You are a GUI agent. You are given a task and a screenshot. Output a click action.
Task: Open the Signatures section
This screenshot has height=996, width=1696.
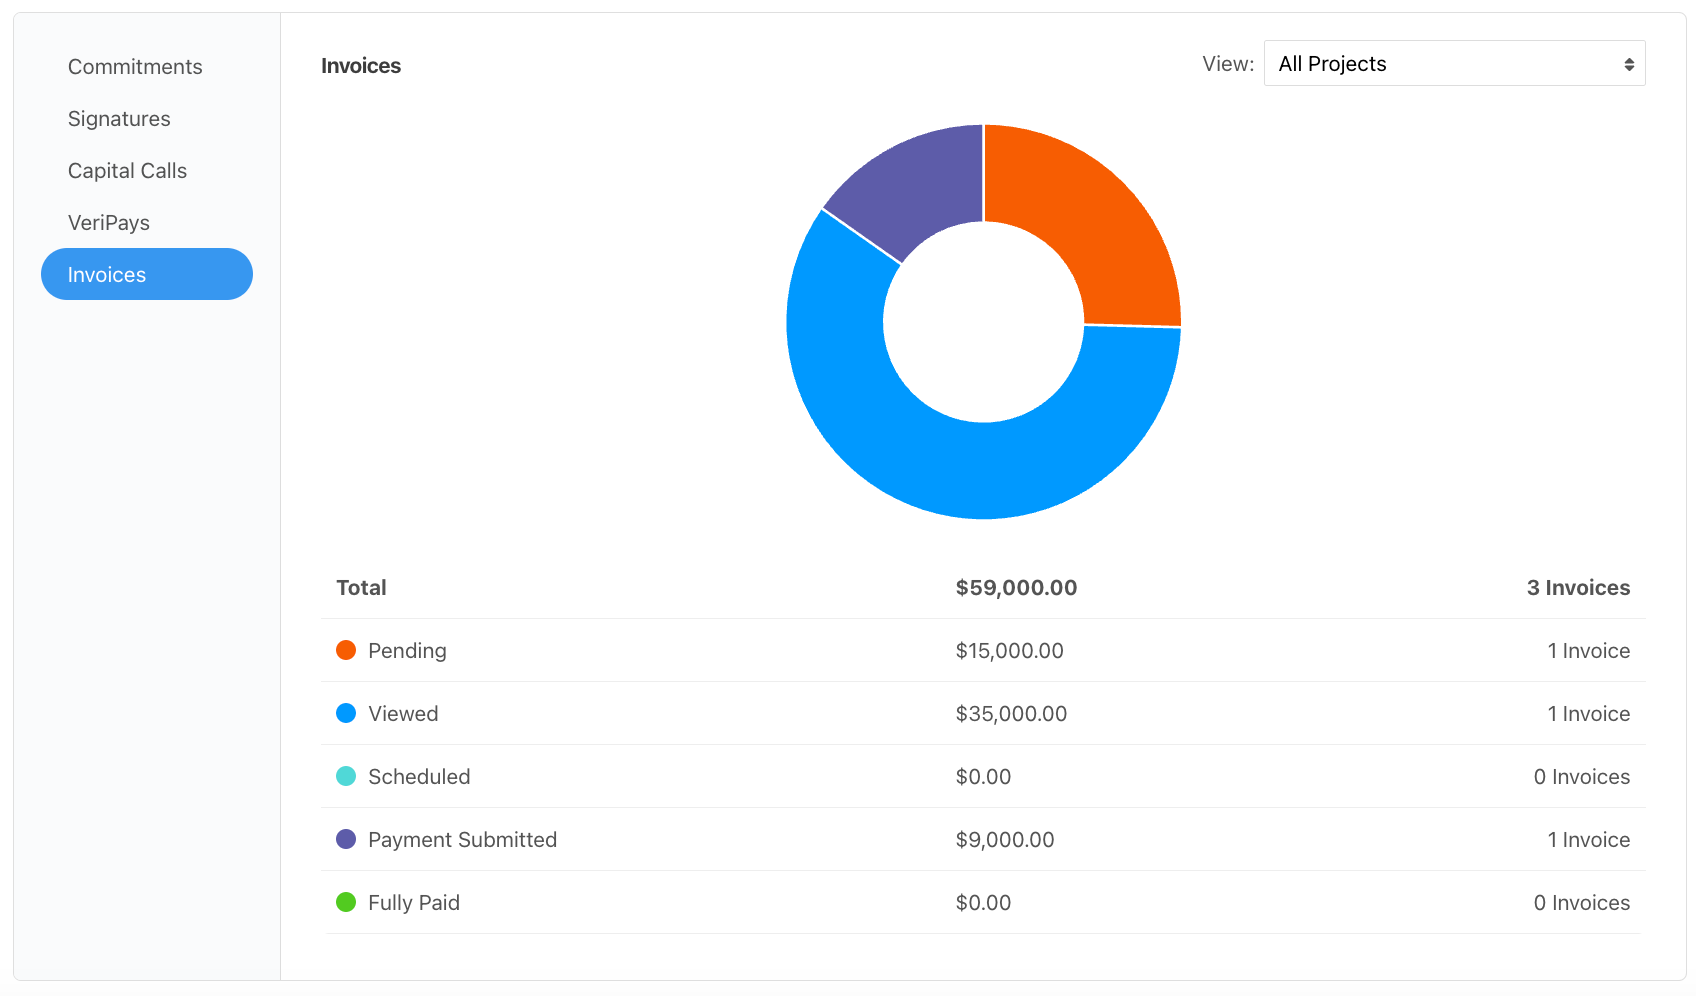[x=118, y=118]
